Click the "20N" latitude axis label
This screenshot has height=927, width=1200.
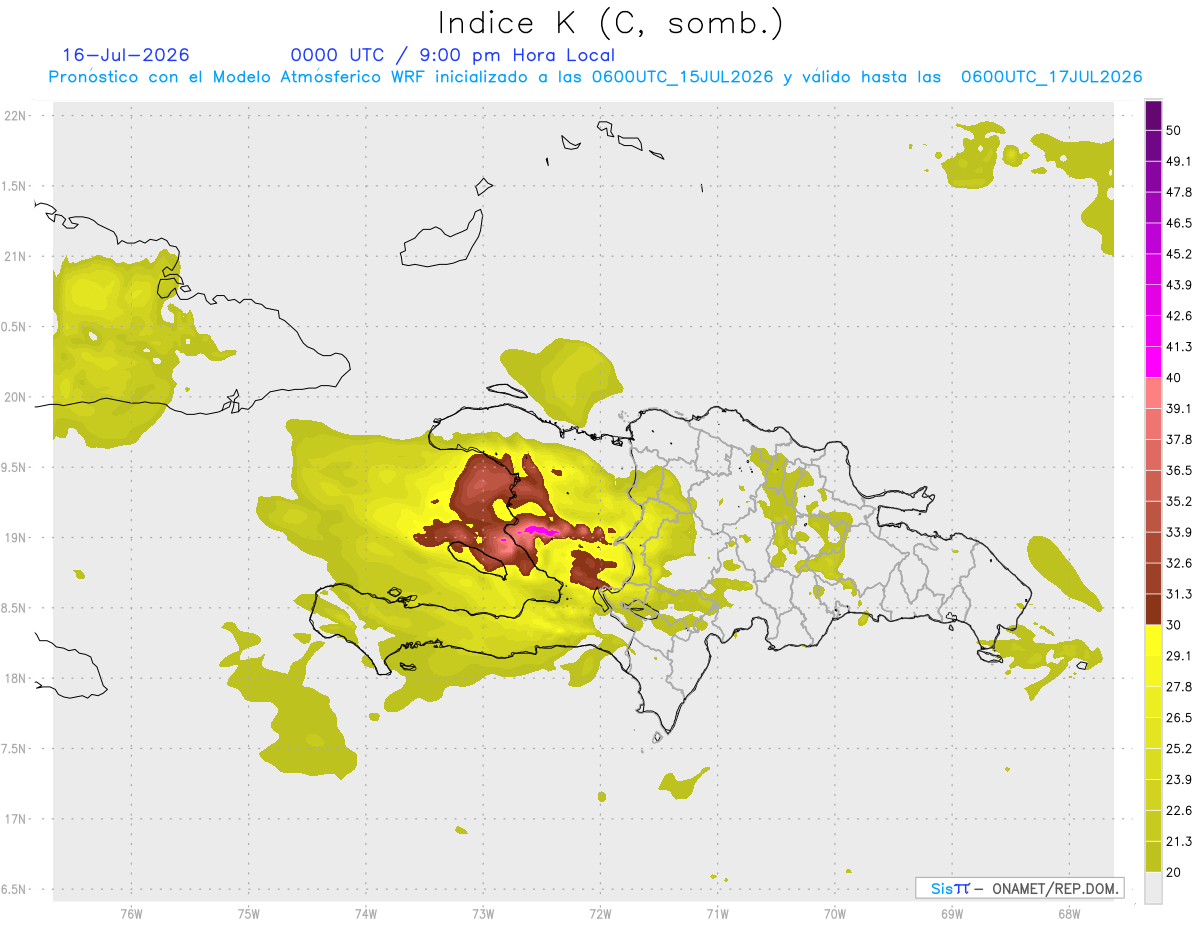click(16, 397)
